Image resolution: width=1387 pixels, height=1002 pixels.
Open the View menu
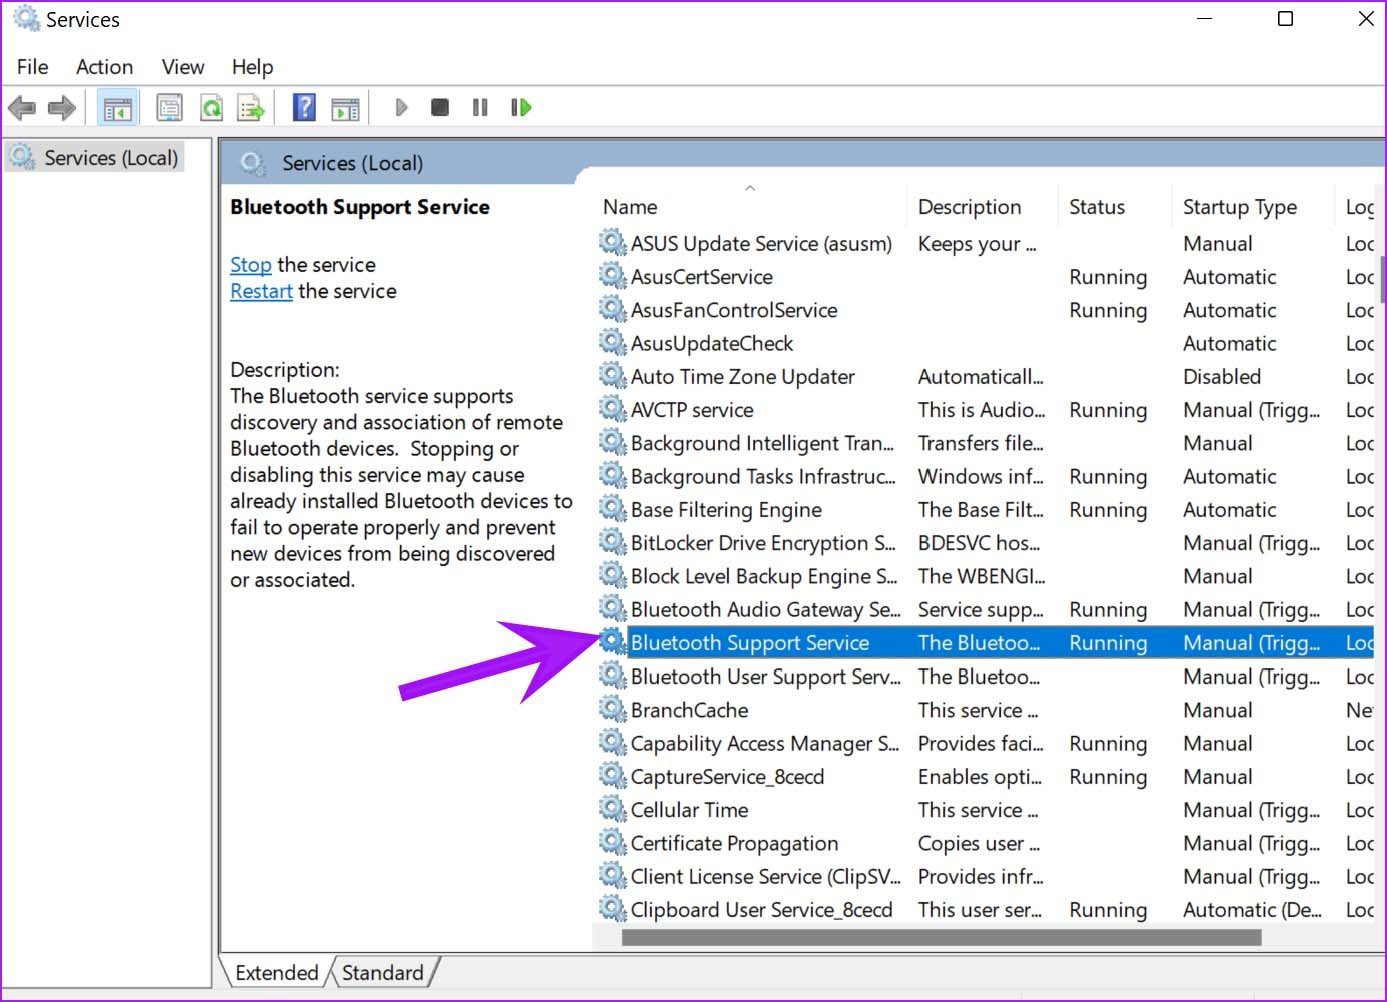pyautogui.click(x=182, y=66)
